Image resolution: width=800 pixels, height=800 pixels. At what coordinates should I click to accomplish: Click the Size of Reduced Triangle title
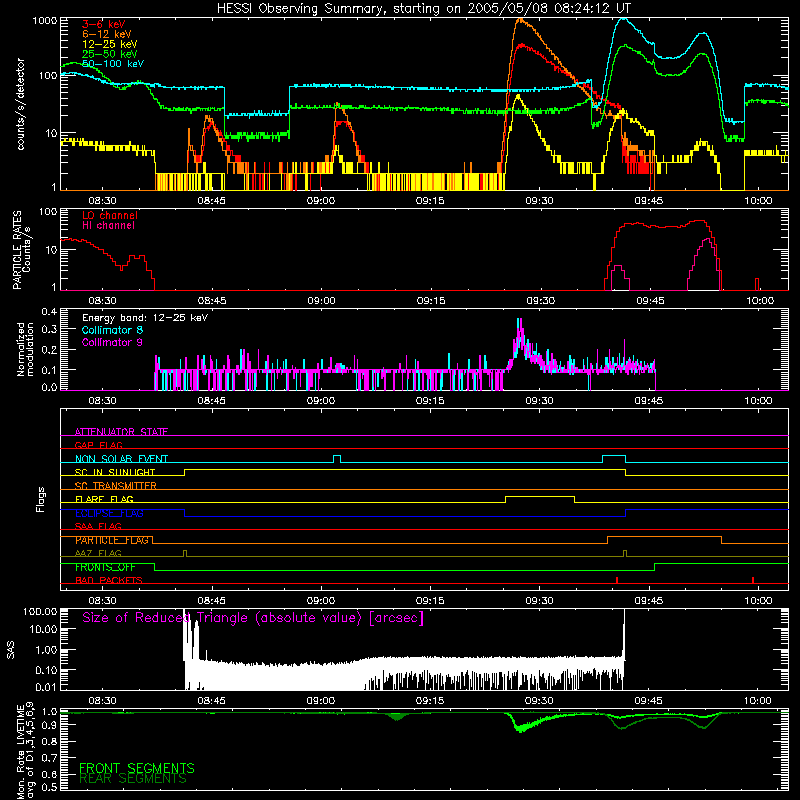(x=253, y=618)
